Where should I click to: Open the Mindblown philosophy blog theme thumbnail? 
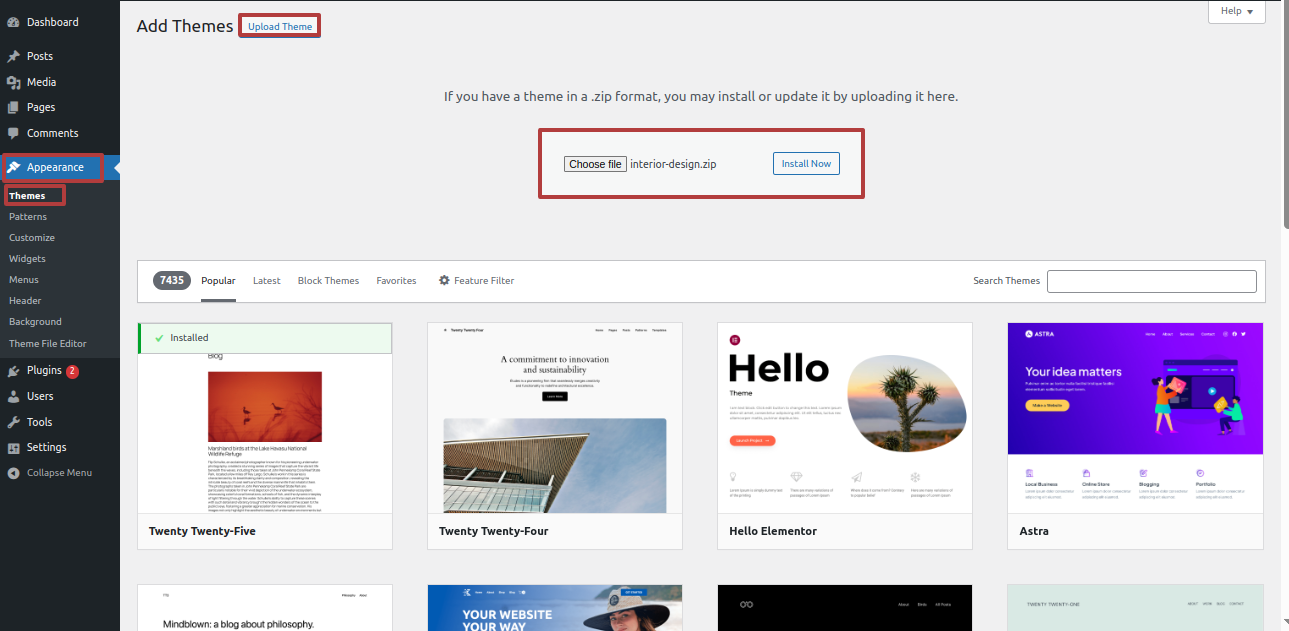tap(265, 608)
